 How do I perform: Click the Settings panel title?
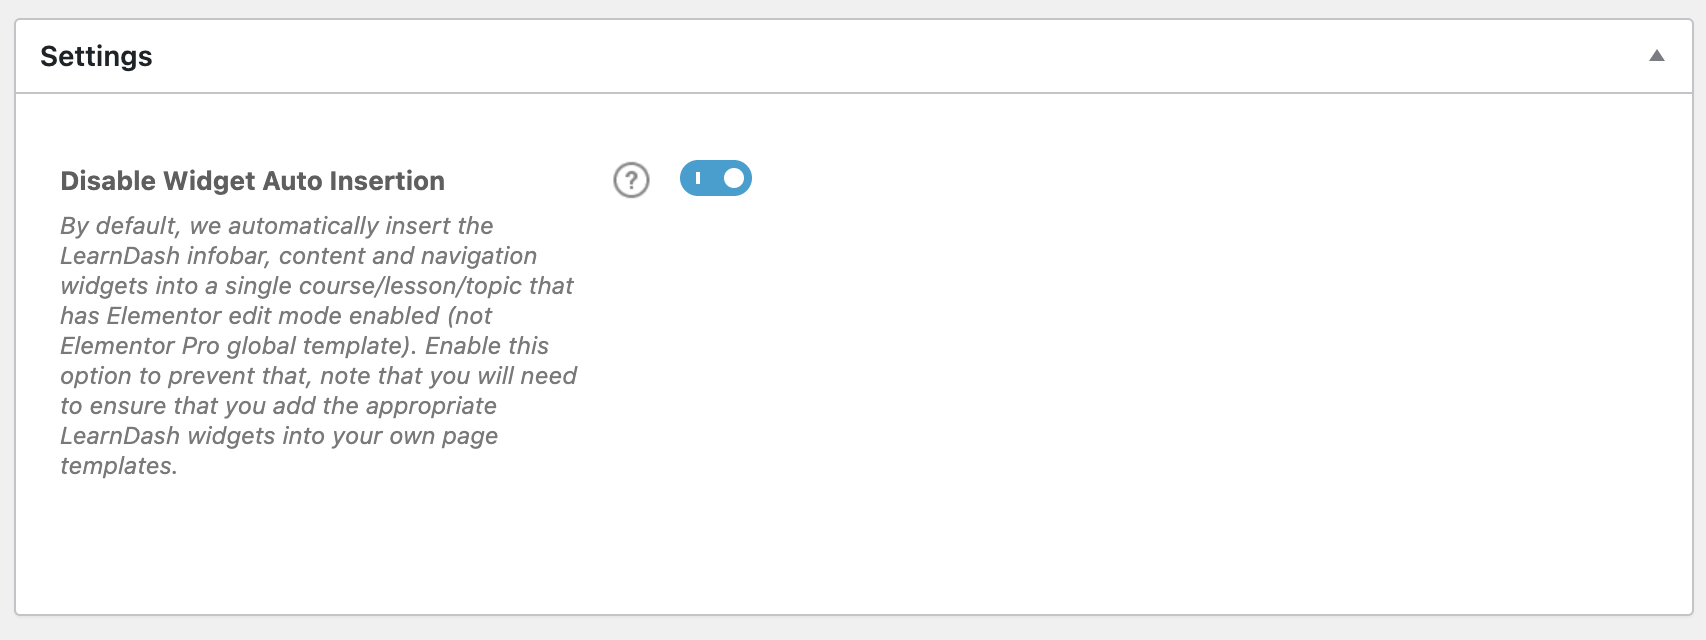(96, 56)
